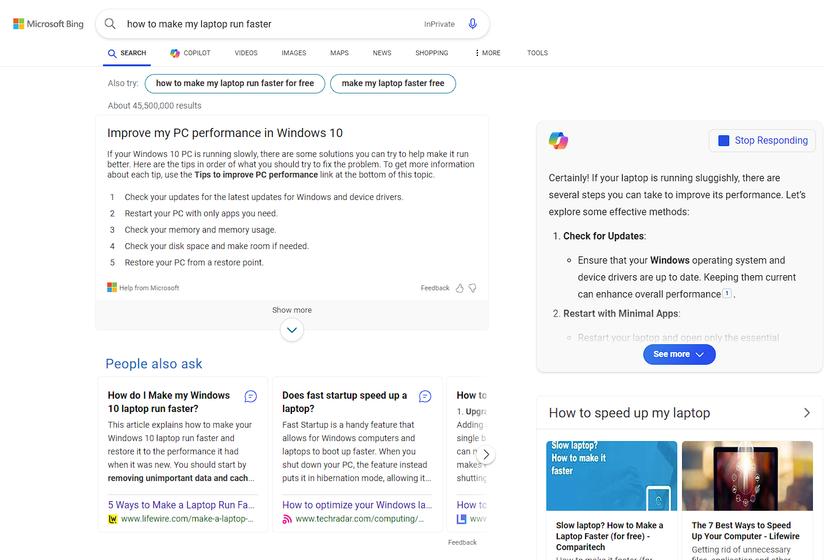
Task: Click the Stop Responding button
Action: tap(762, 141)
